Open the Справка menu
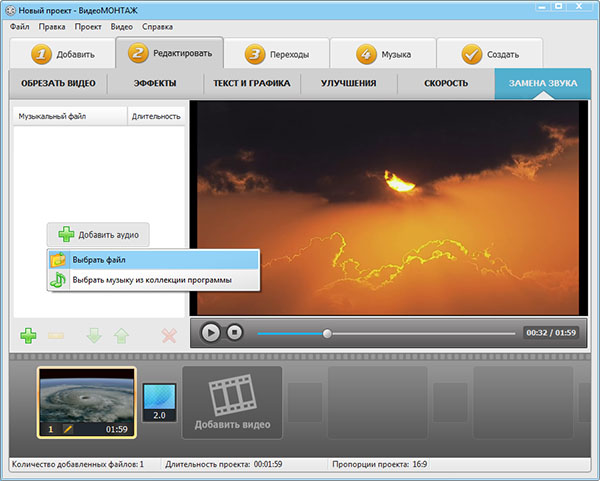600x481 pixels. [157, 27]
